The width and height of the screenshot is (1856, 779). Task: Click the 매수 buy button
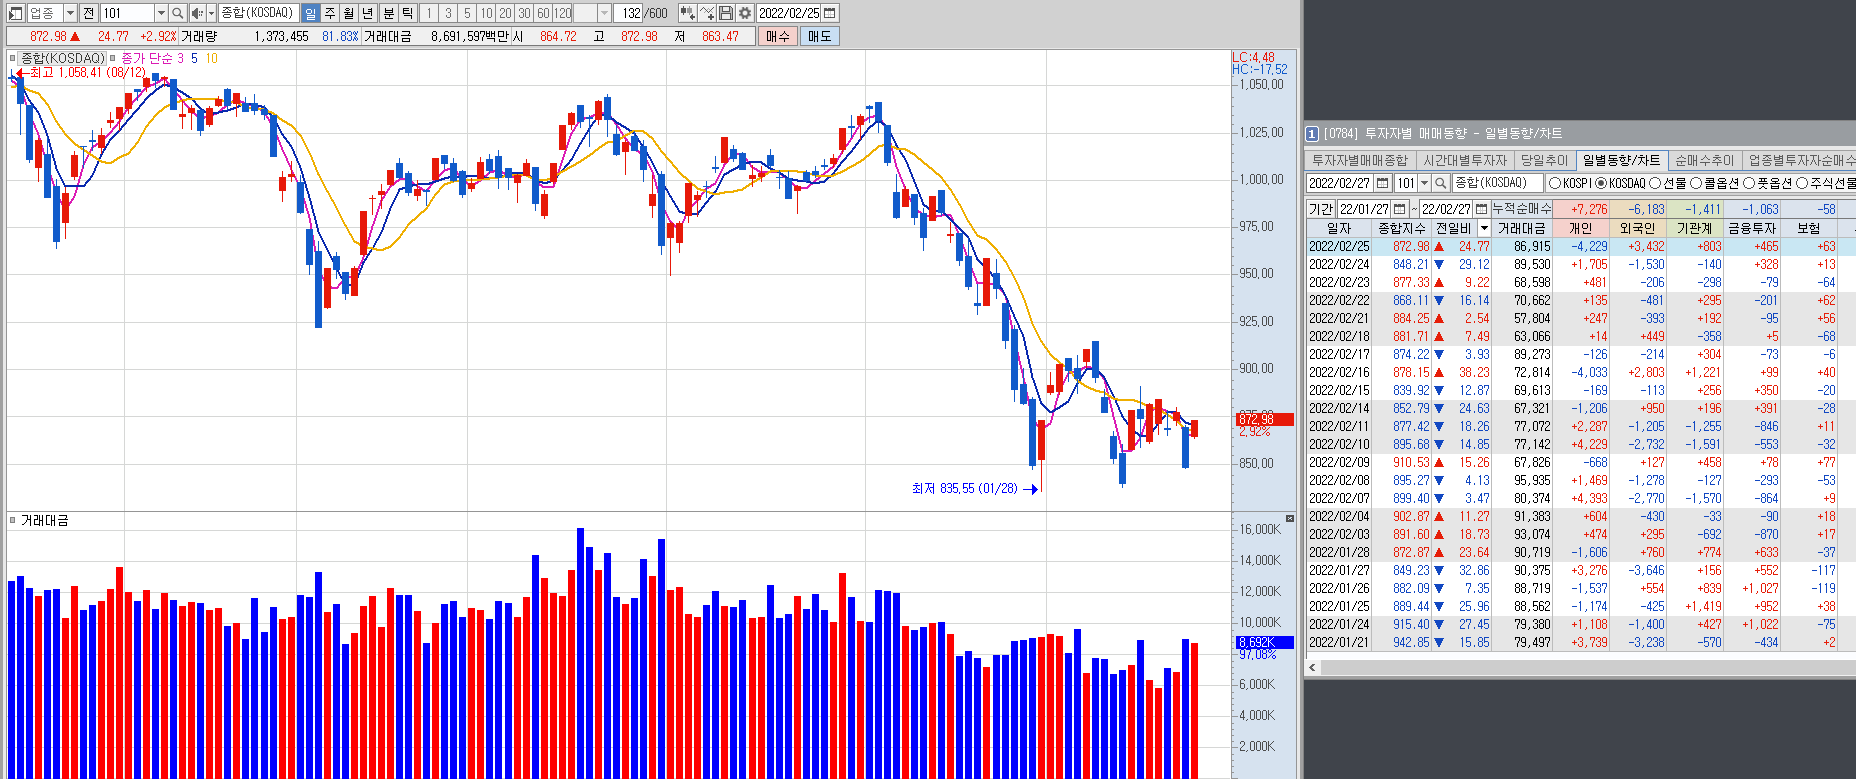pos(778,36)
